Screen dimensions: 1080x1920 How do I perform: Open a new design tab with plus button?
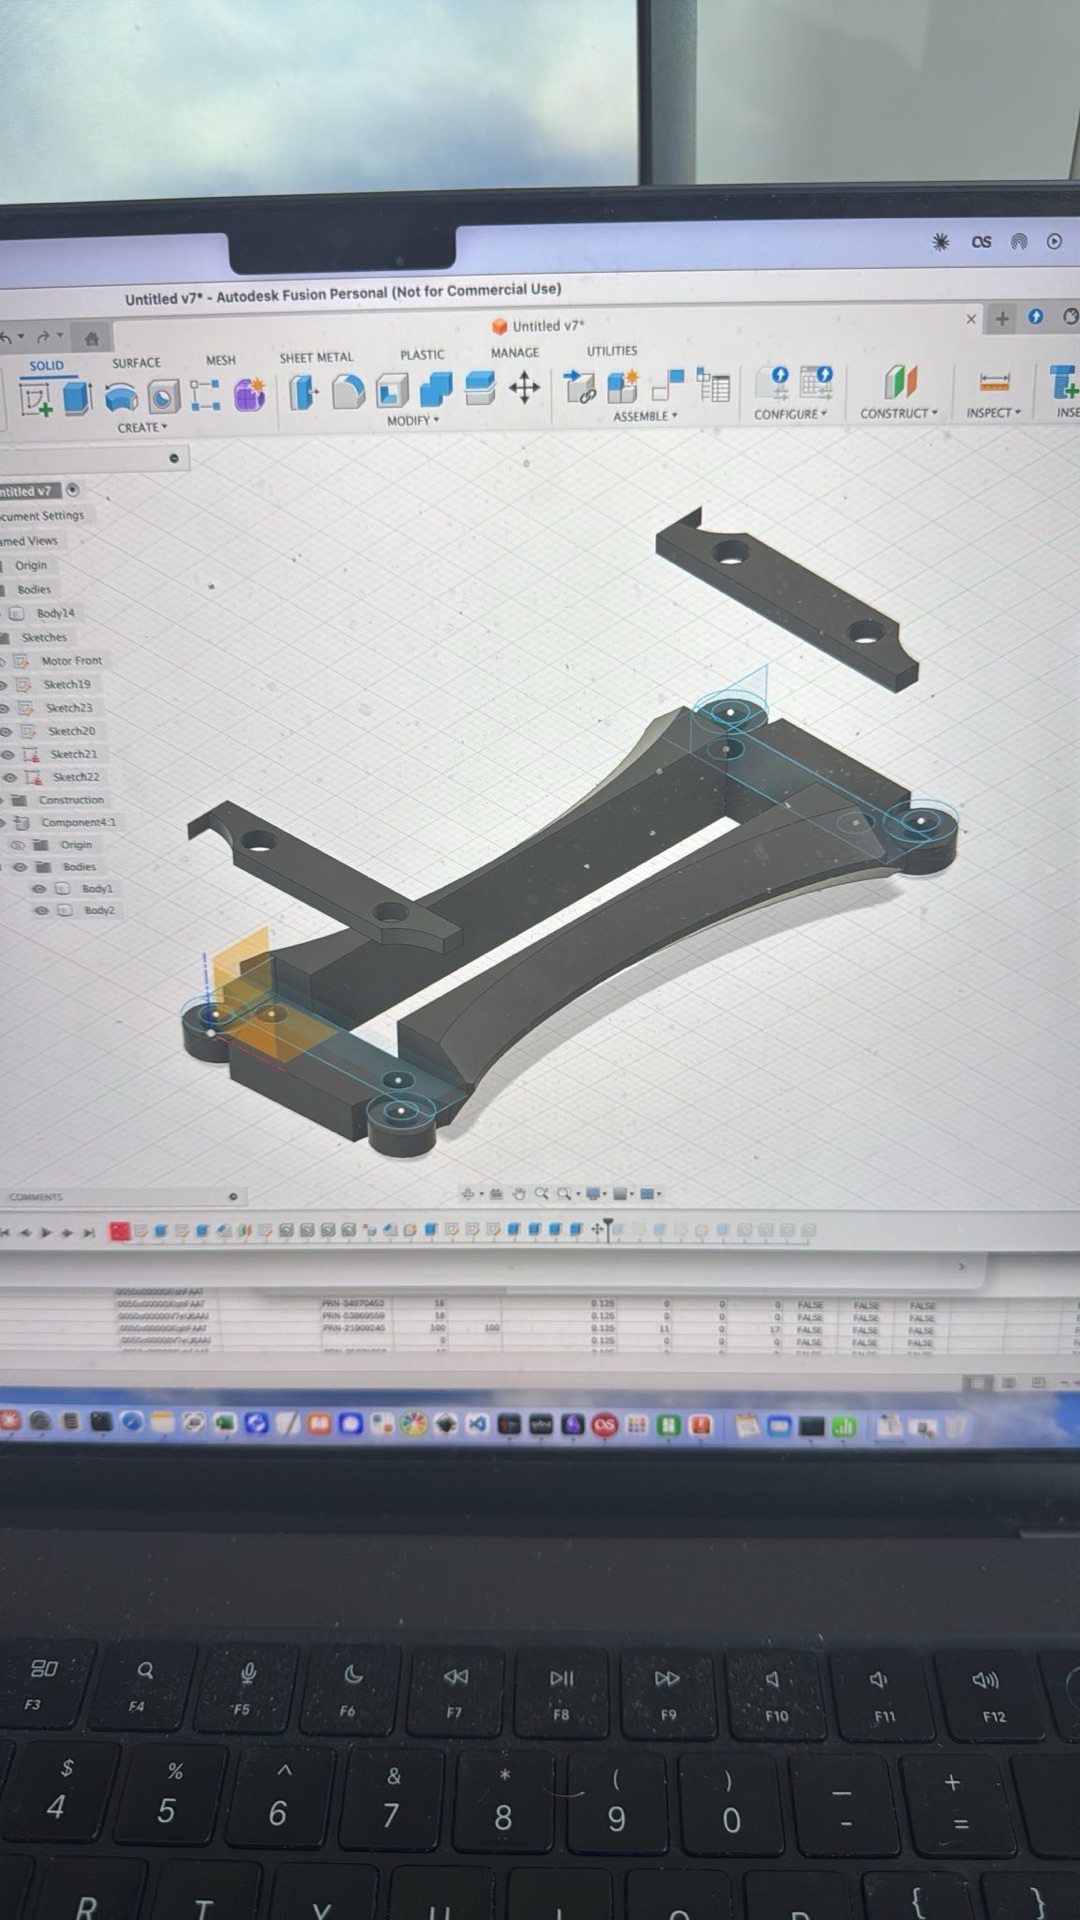[x=1001, y=318]
